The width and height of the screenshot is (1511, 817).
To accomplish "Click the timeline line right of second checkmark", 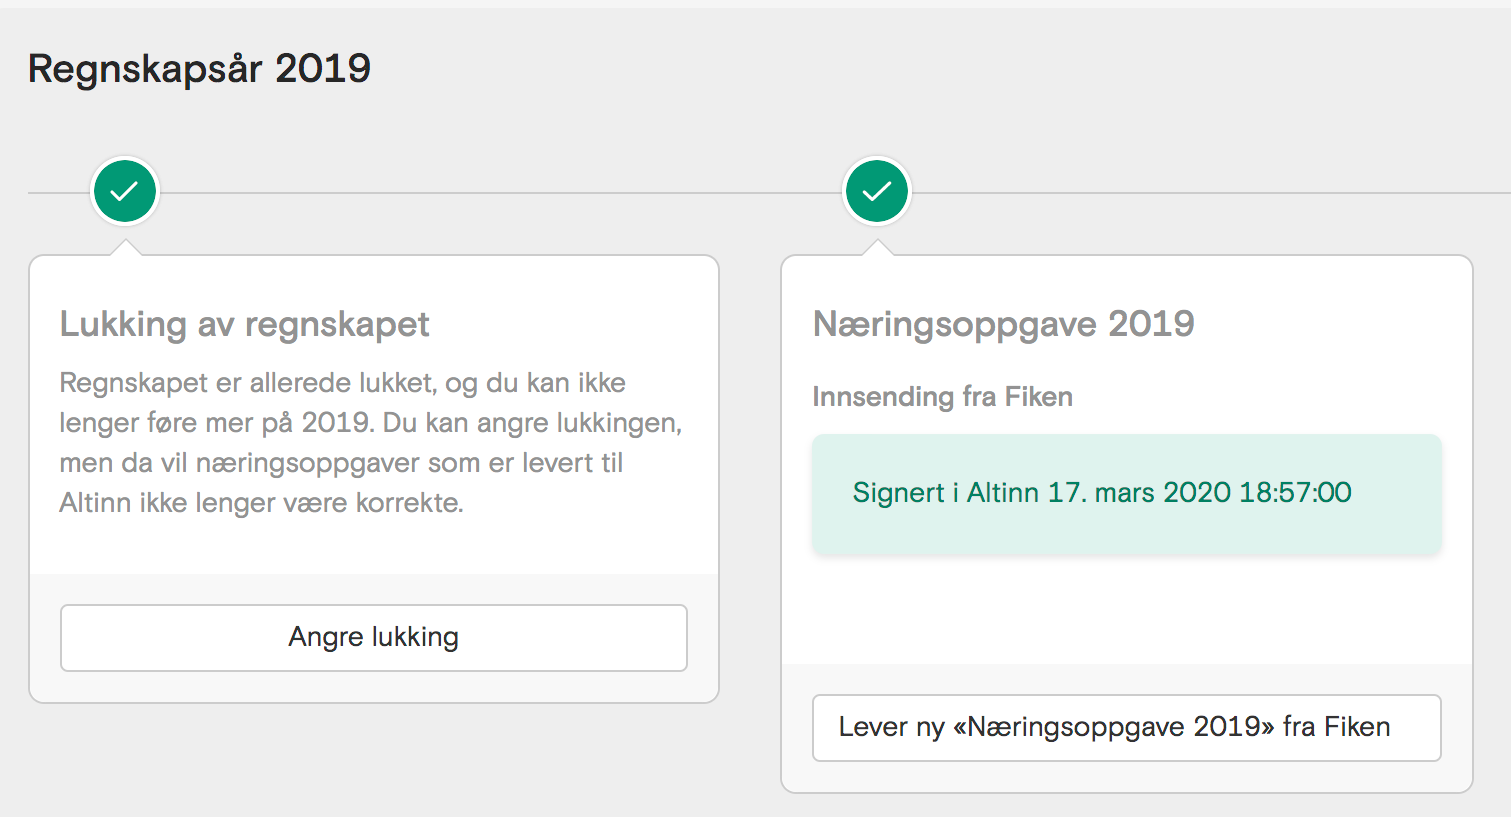I will [1210, 192].
